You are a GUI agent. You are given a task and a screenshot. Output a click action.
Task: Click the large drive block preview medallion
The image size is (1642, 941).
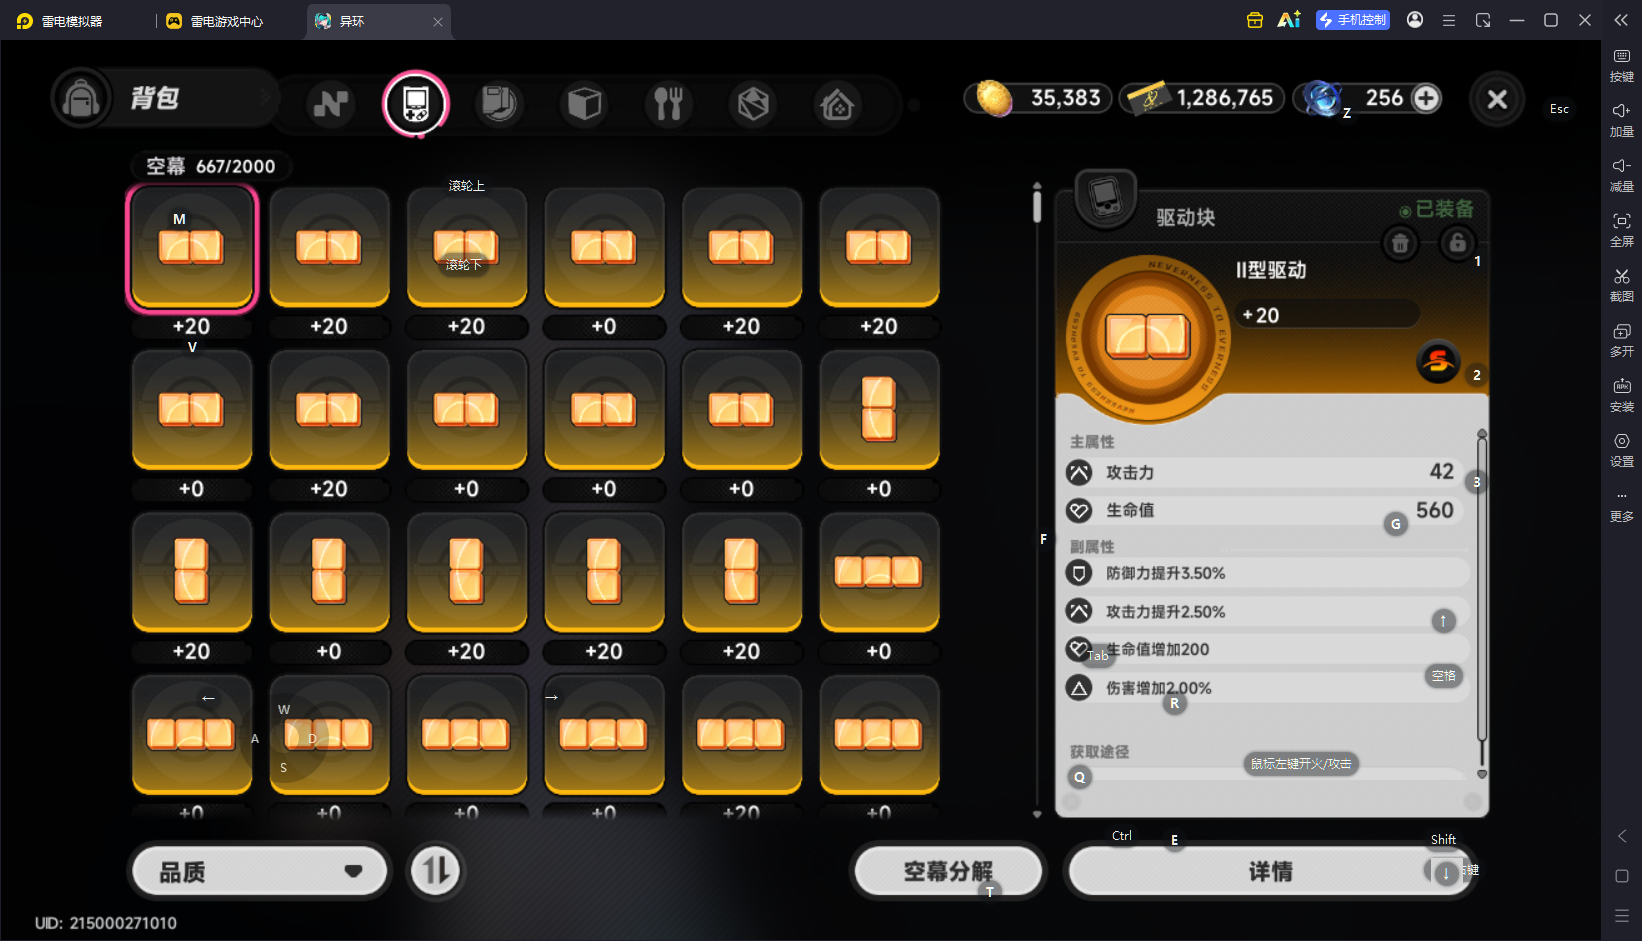point(1148,337)
